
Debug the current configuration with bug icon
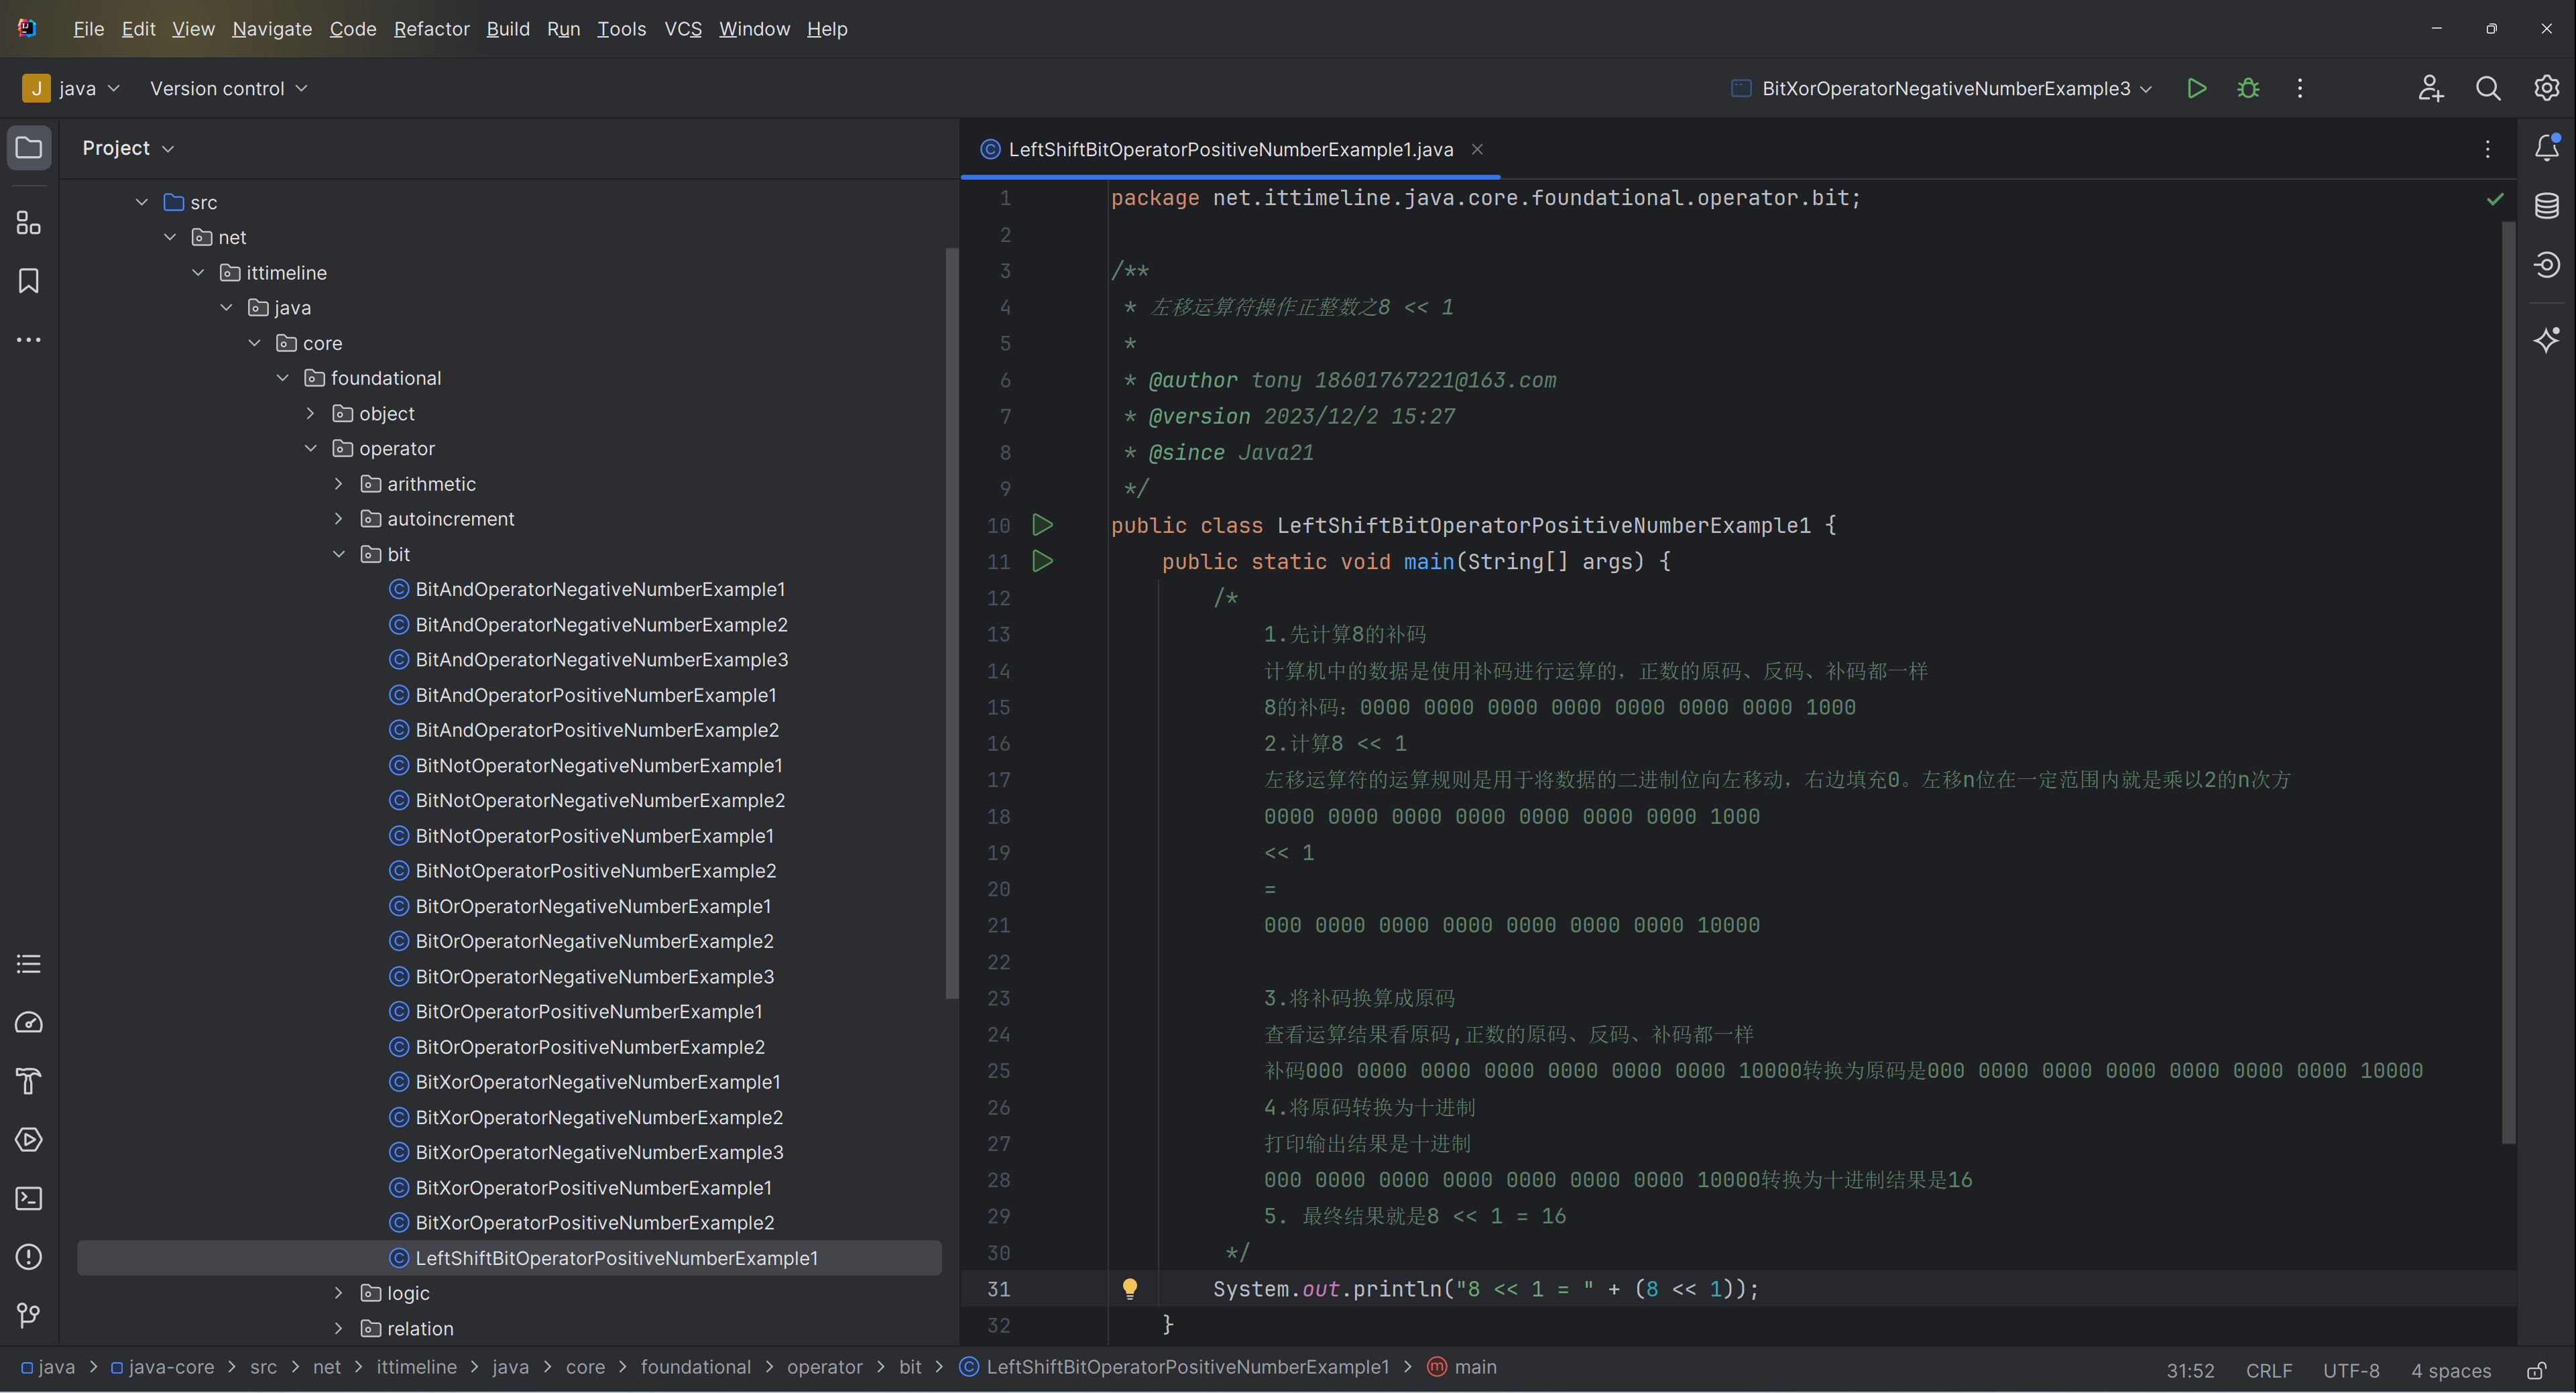(x=2249, y=88)
